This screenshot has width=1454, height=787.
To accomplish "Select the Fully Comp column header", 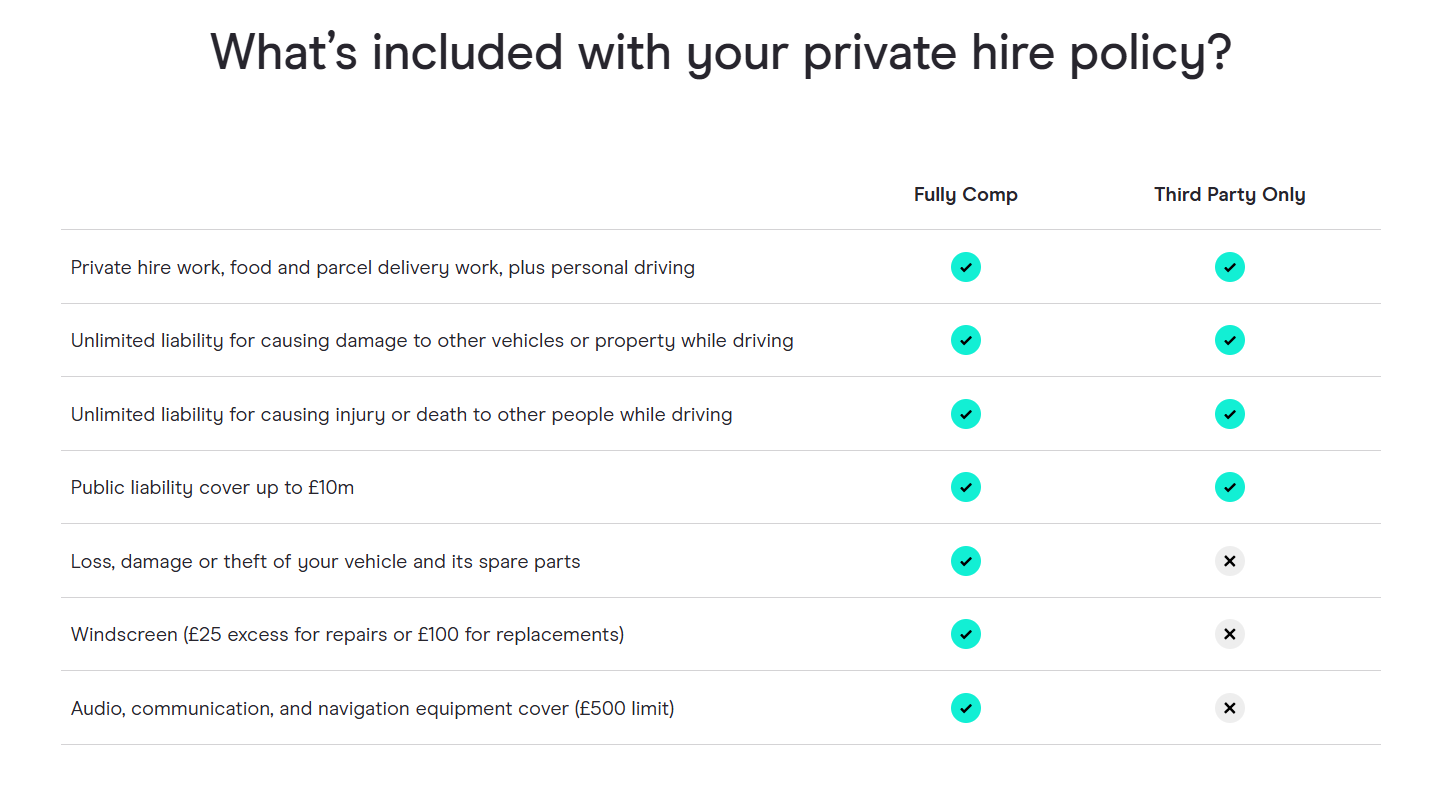I will (966, 195).
